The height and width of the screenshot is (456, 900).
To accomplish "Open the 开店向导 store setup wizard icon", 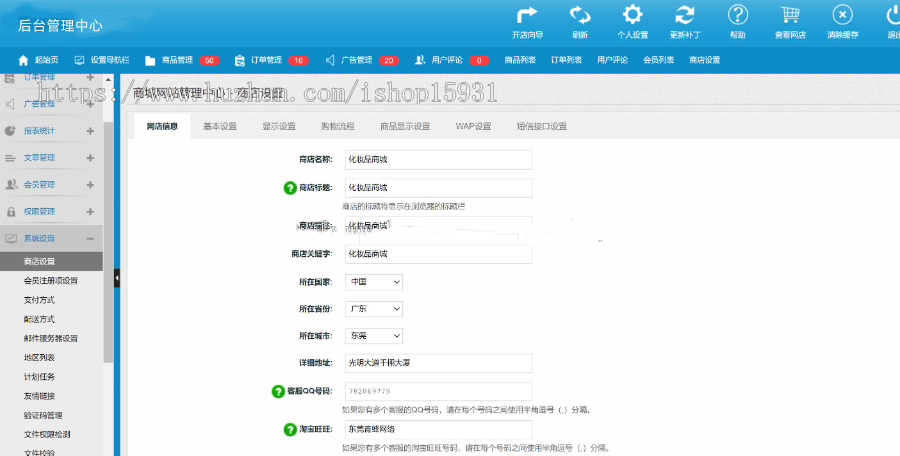I will (x=527, y=15).
